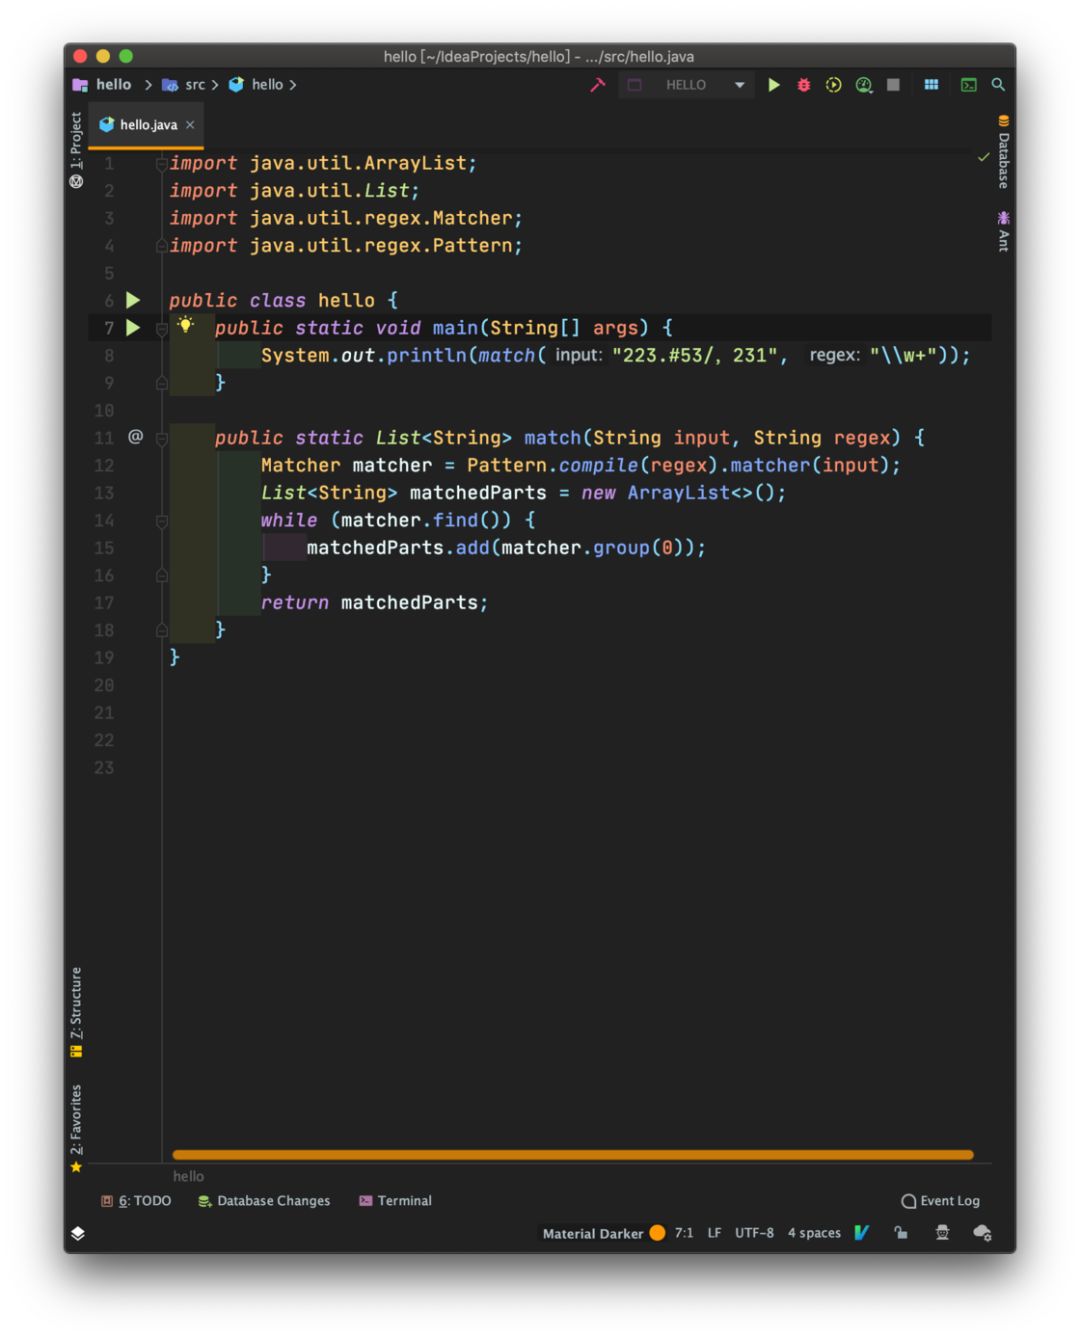Open Project Structure grid icon
The height and width of the screenshot is (1338, 1080).
[931, 85]
